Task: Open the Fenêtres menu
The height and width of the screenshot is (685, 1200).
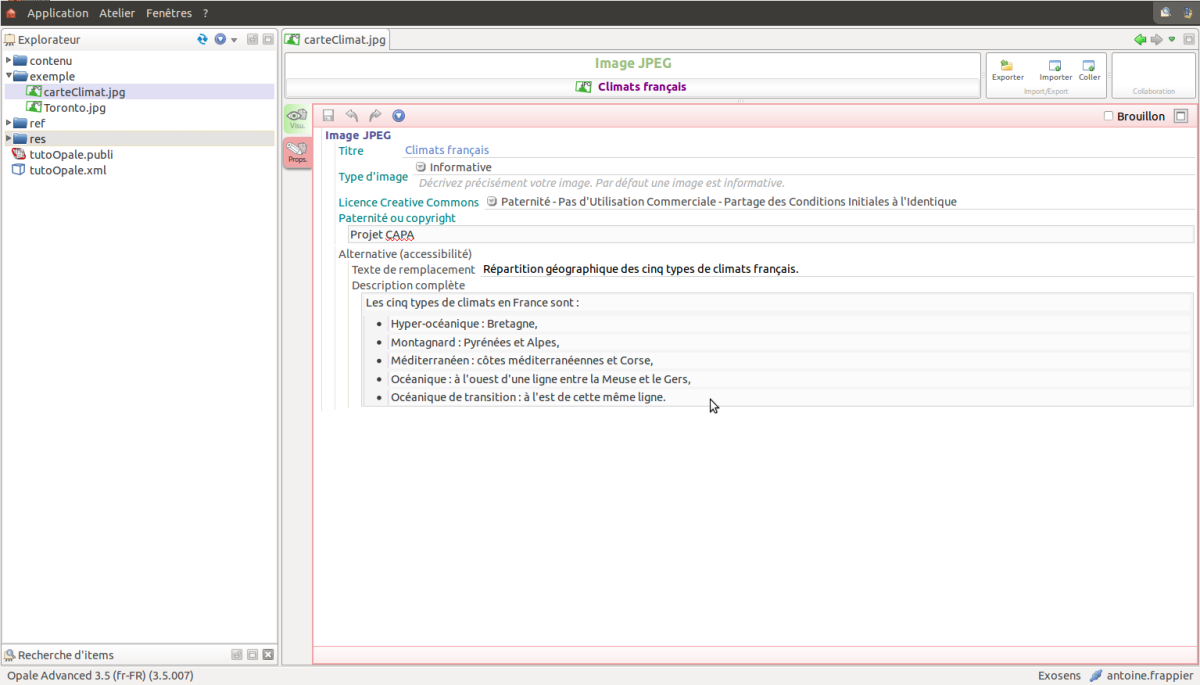Action: [x=168, y=13]
